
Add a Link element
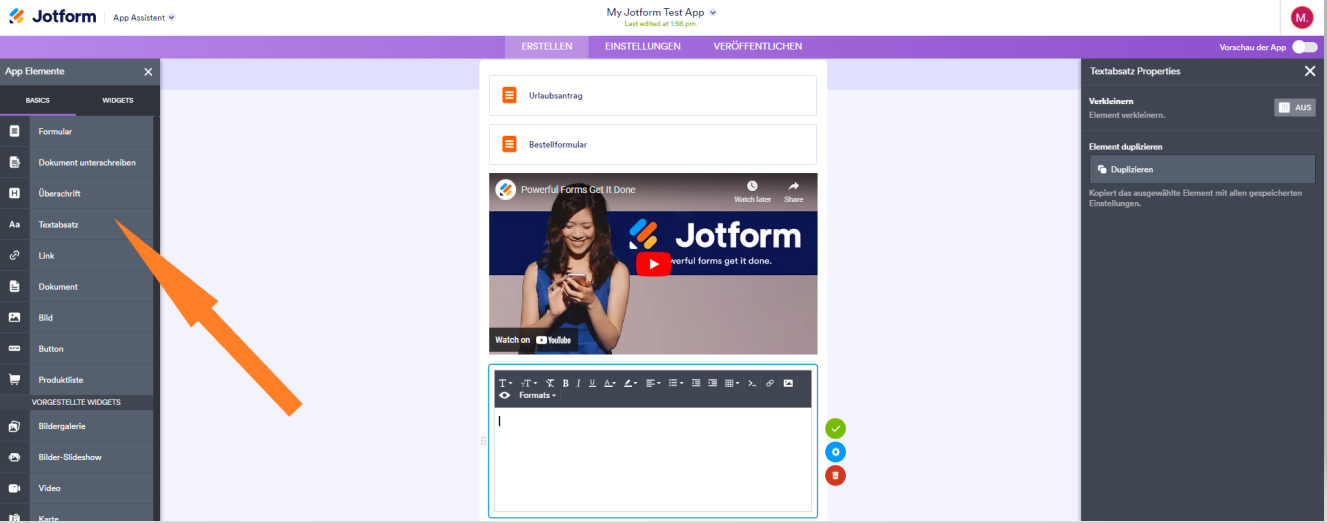77,256
